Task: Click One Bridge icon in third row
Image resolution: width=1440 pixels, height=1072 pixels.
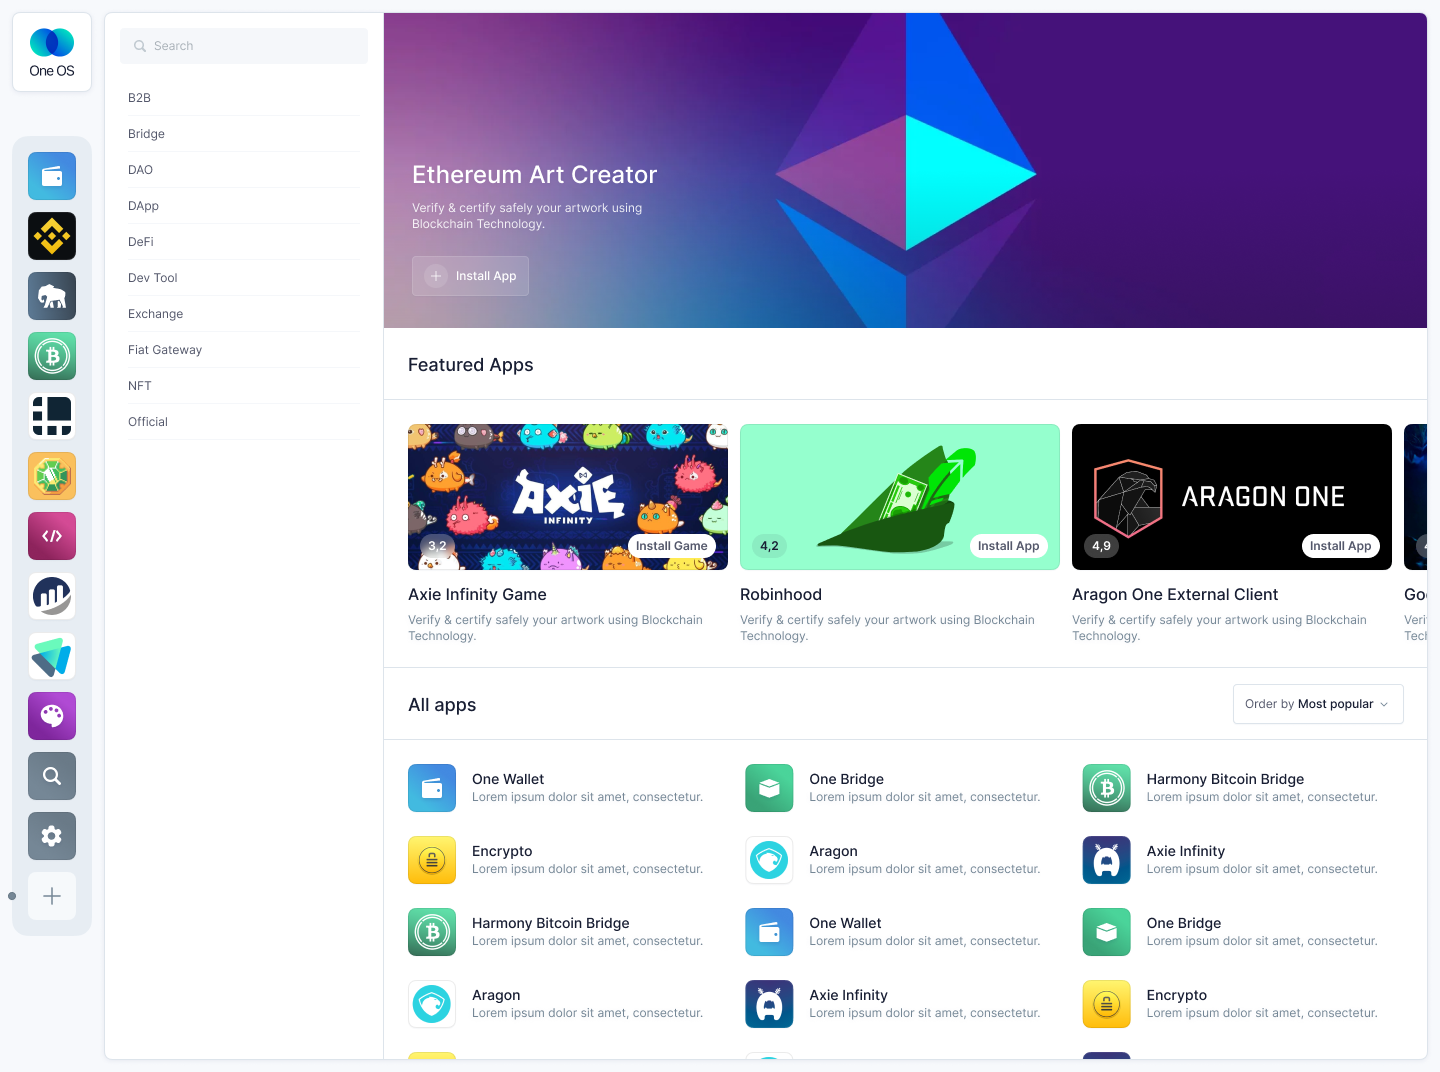Action: point(1107,932)
